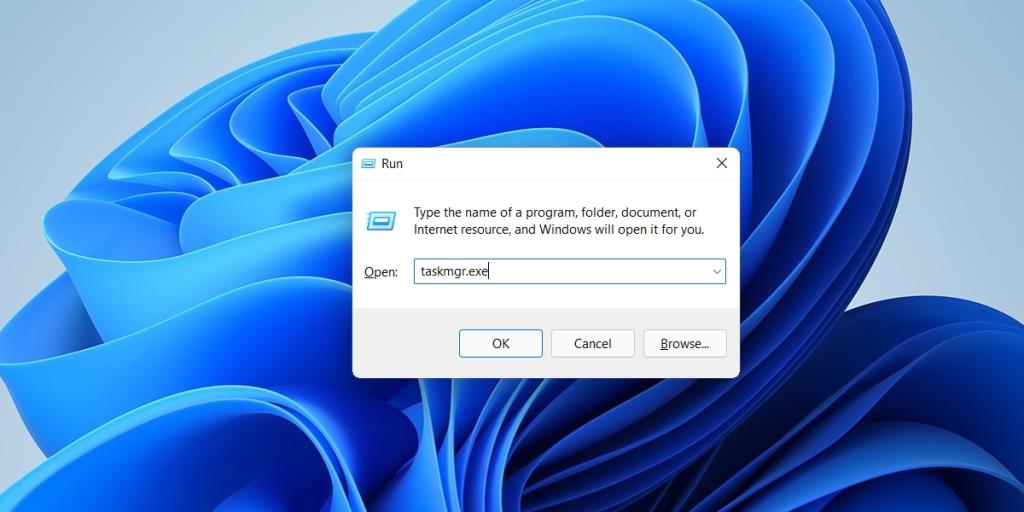Click the small Run icon in title bar
Viewport: 1024px width, 512px height.
click(x=368, y=163)
